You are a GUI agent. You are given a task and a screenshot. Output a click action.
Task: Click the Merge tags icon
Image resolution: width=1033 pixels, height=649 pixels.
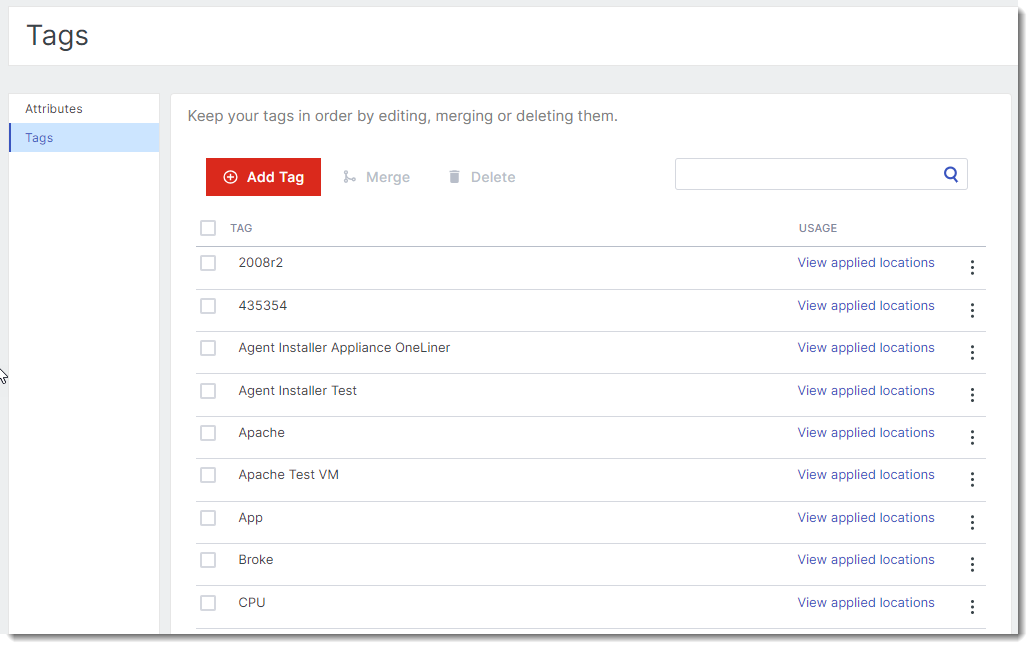coord(349,177)
